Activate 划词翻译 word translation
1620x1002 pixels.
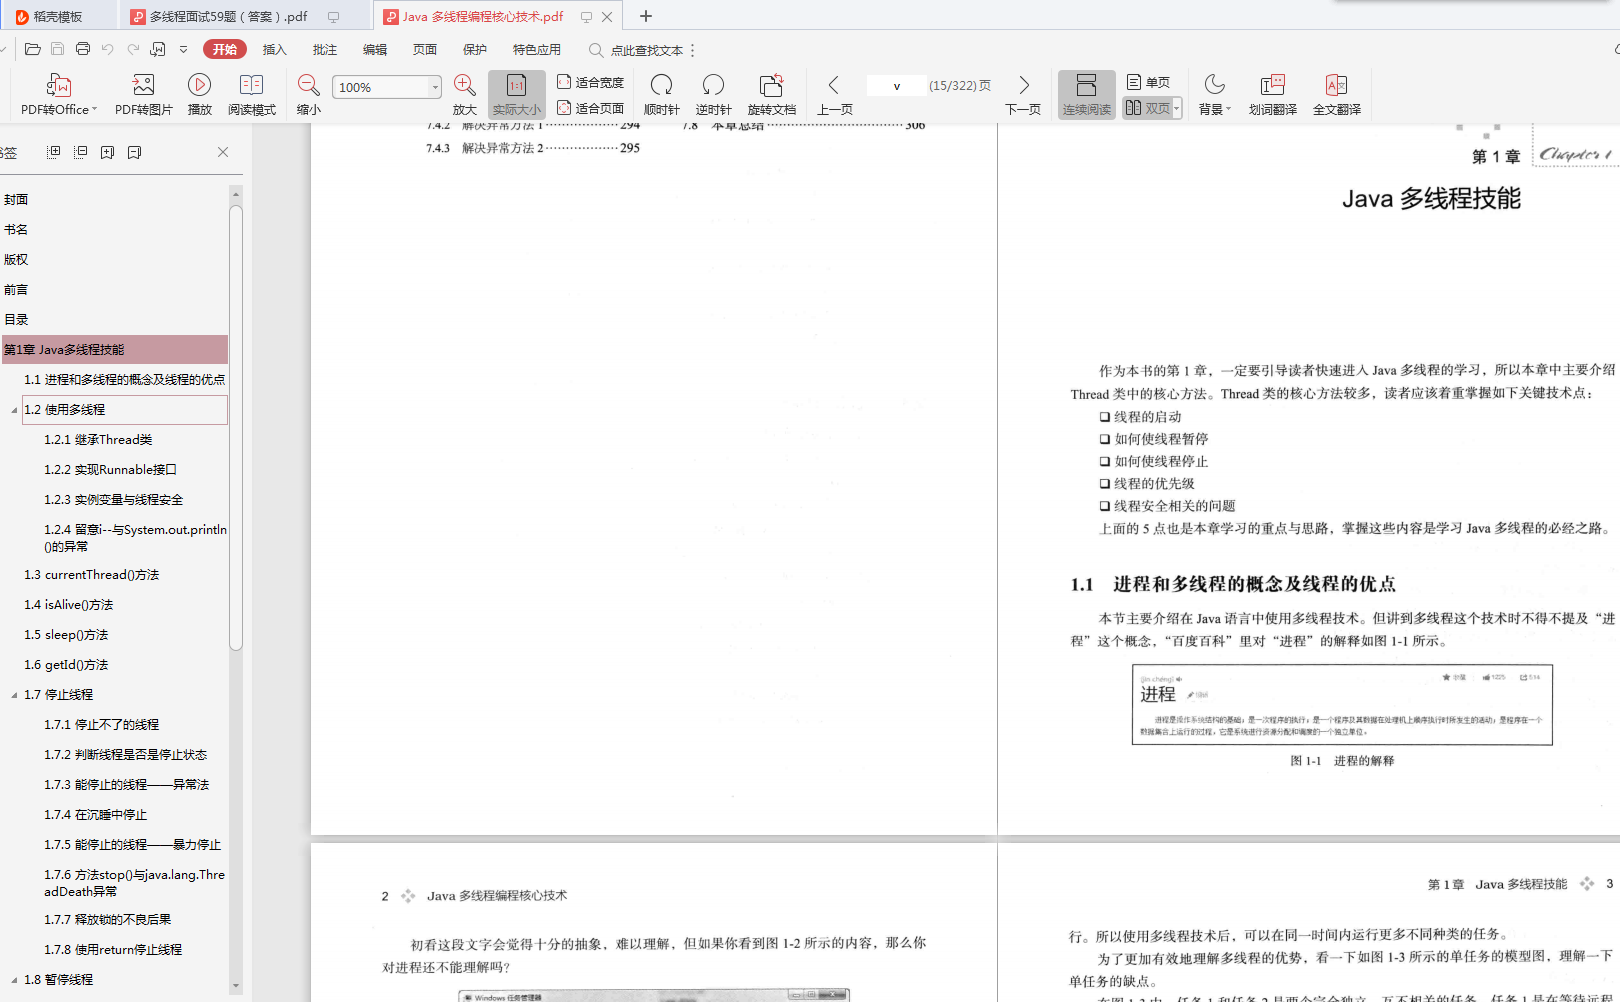tap(1272, 95)
